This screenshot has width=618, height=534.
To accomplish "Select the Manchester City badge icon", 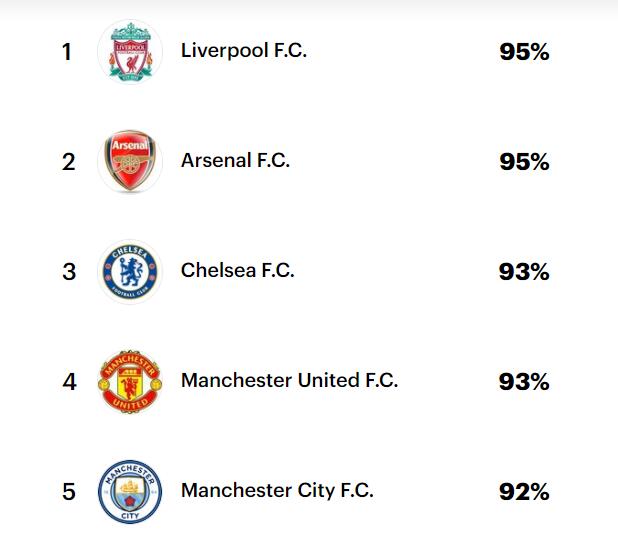I will 130,491.
